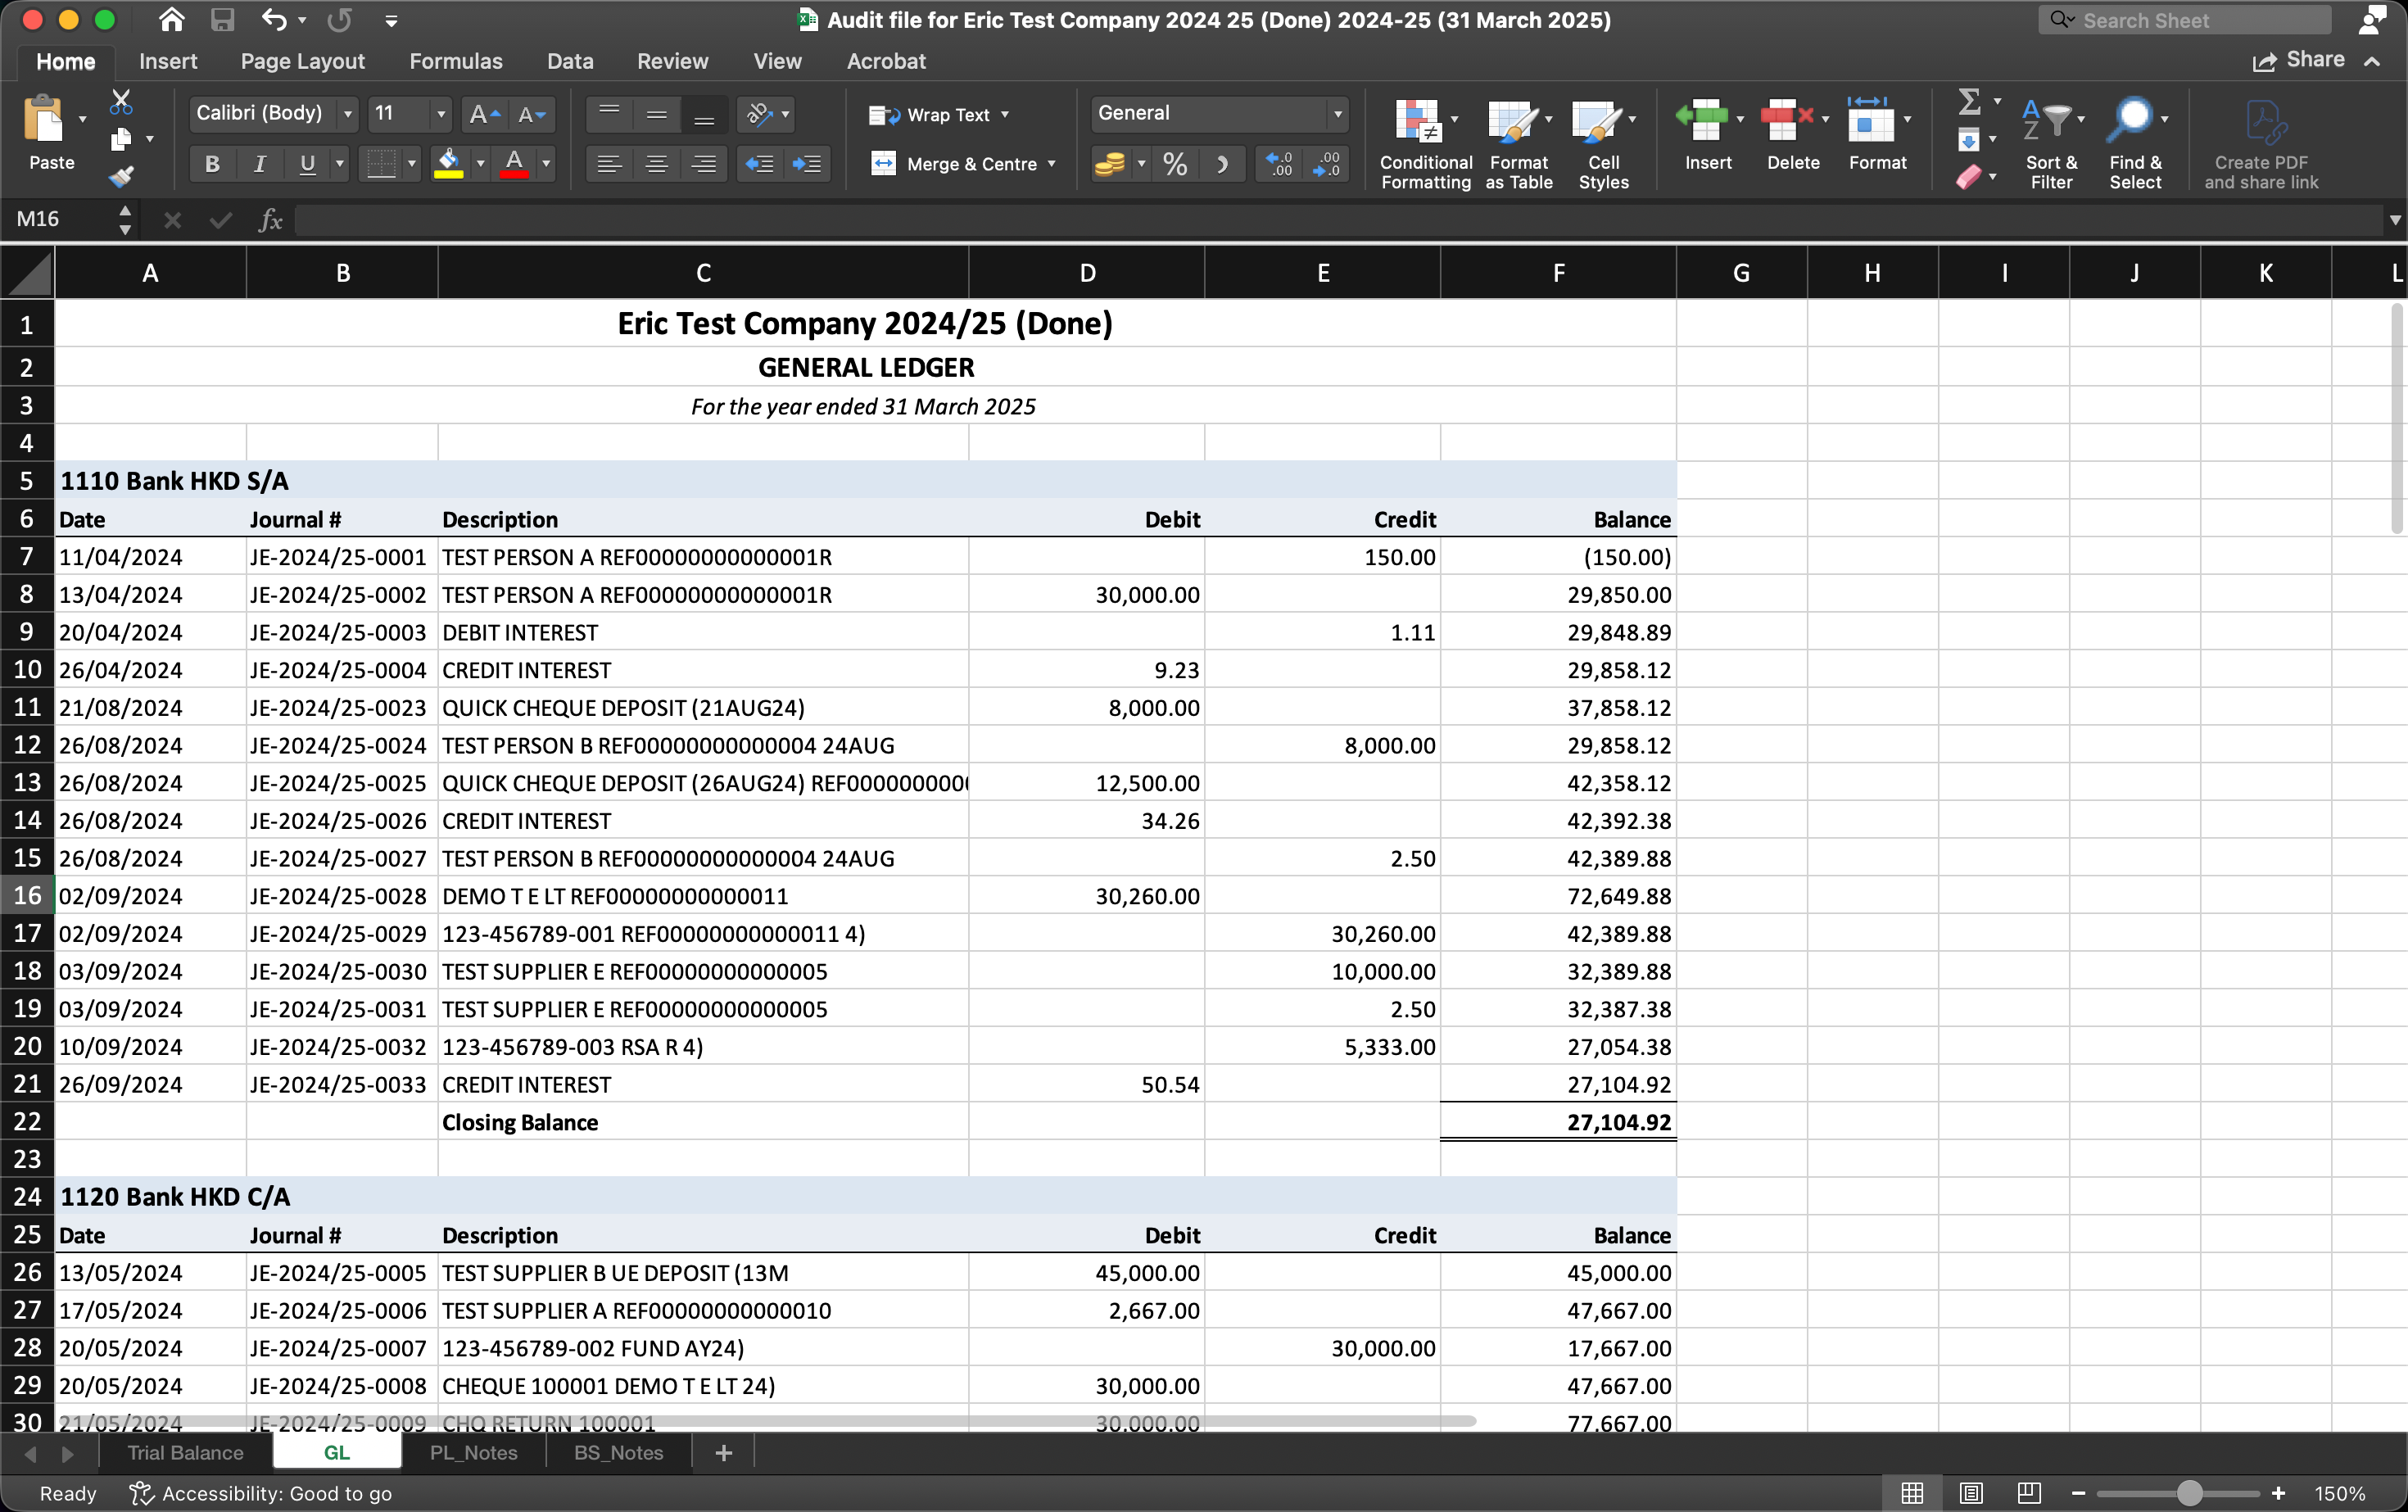Switch to Page Break Preview in status bar

(2029, 1493)
